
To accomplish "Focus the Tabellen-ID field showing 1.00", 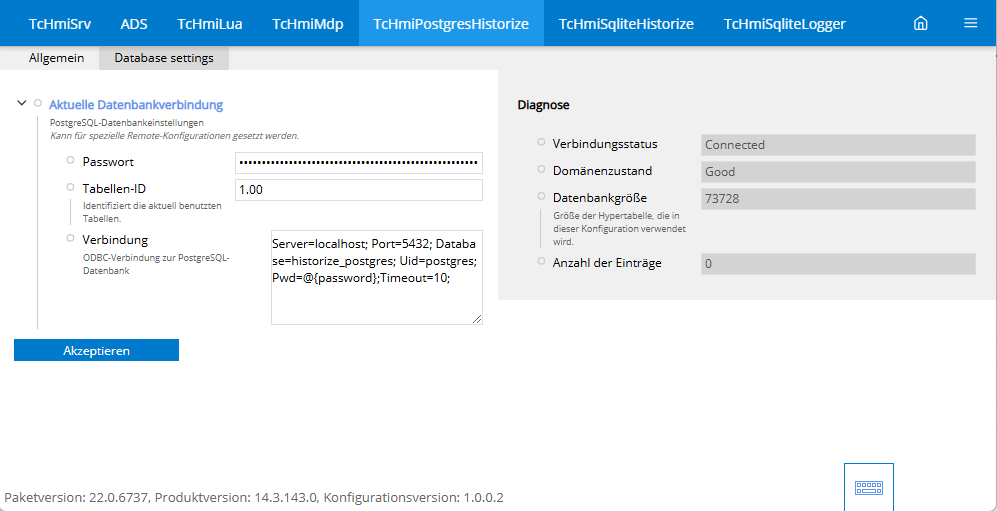I will tap(359, 190).
